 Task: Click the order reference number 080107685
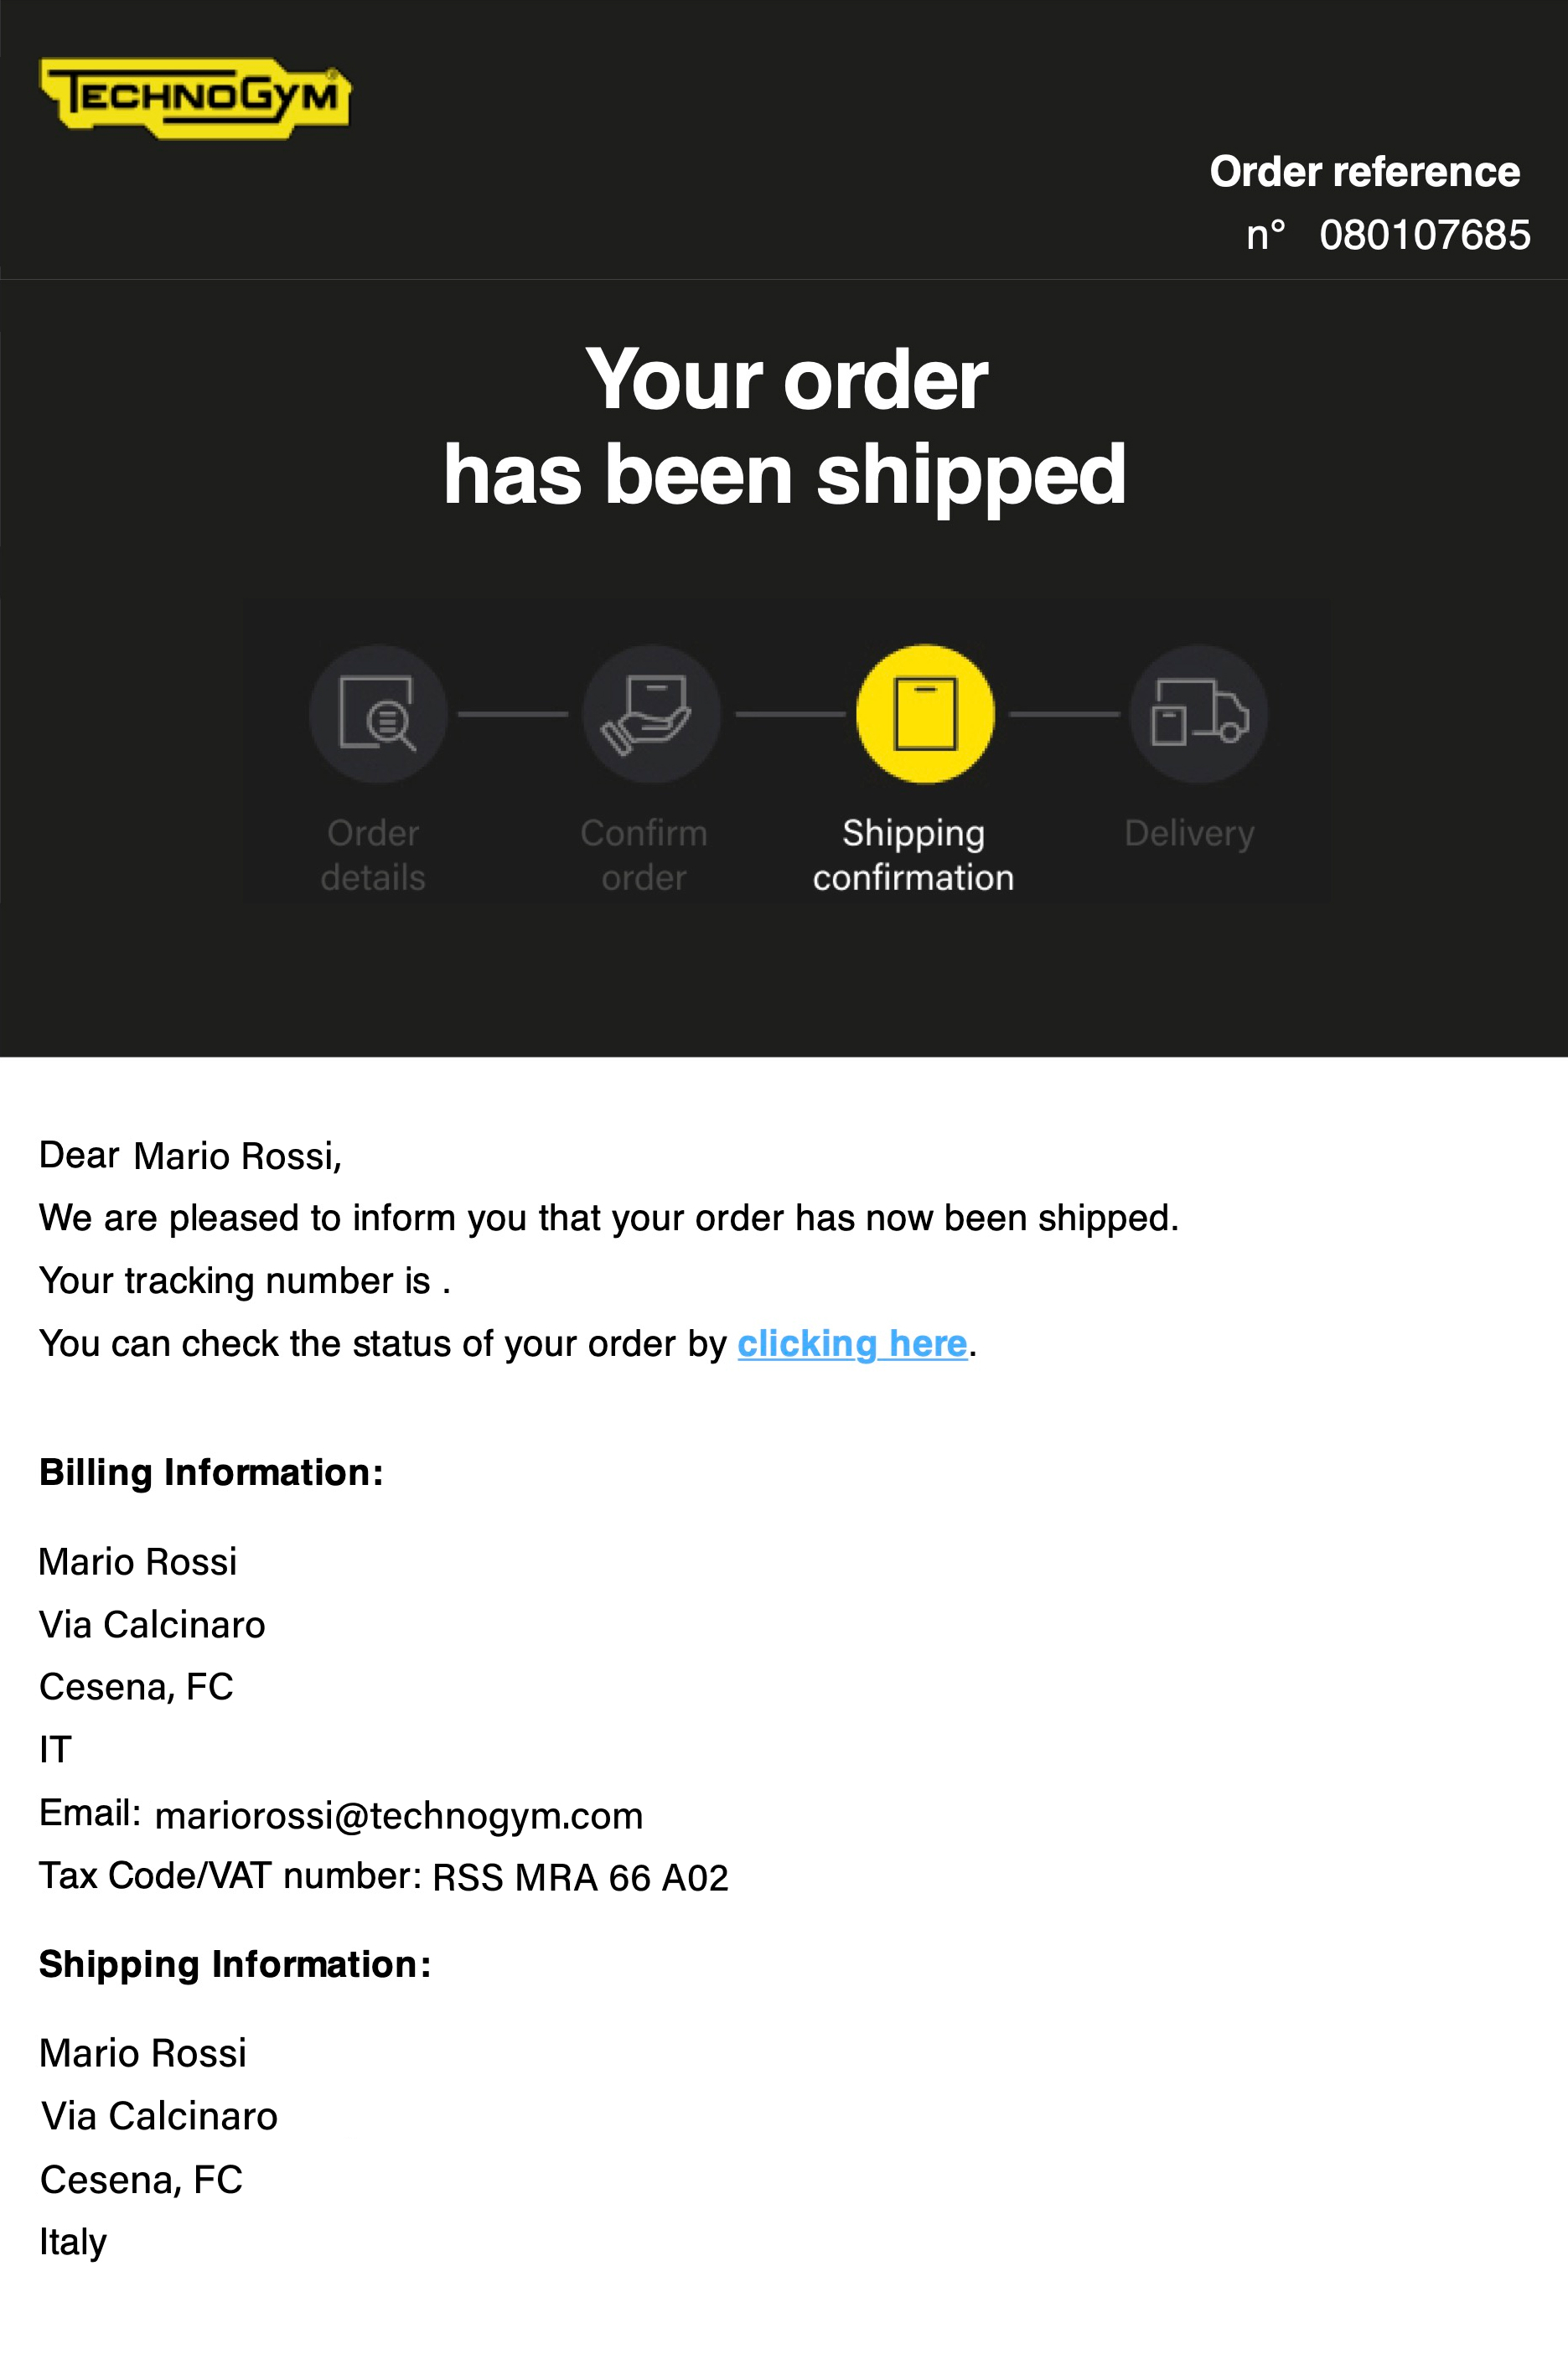coord(1424,235)
